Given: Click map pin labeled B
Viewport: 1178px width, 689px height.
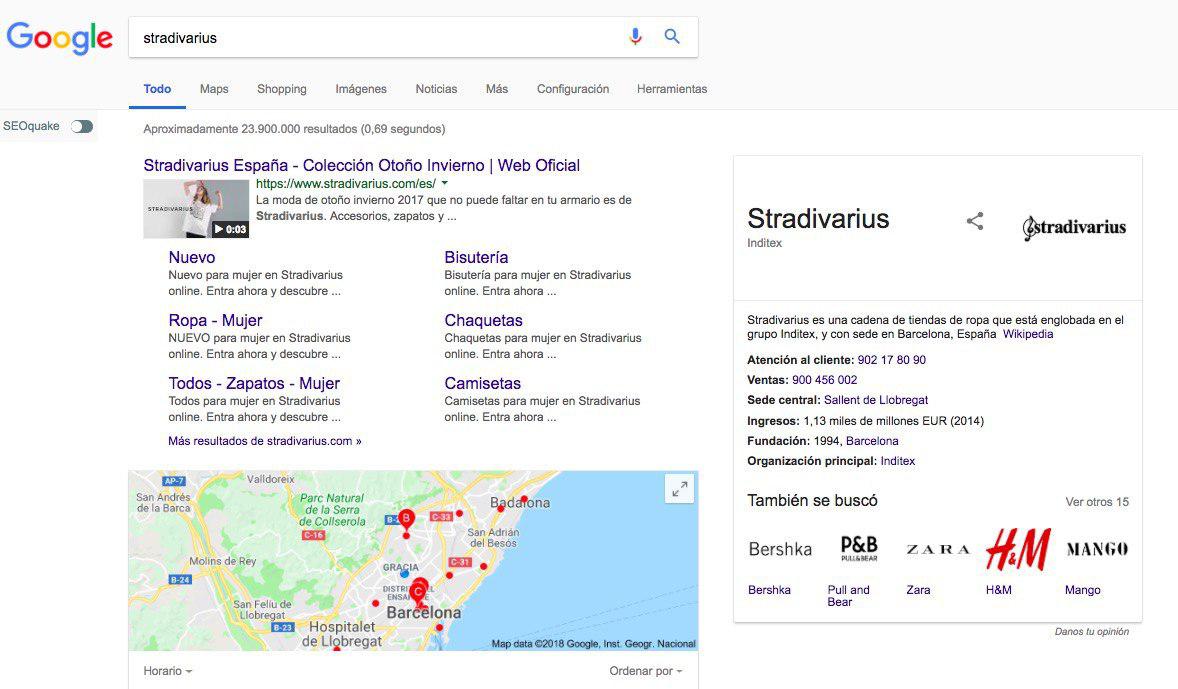Looking at the screenshot, I should tap(406, 520).
